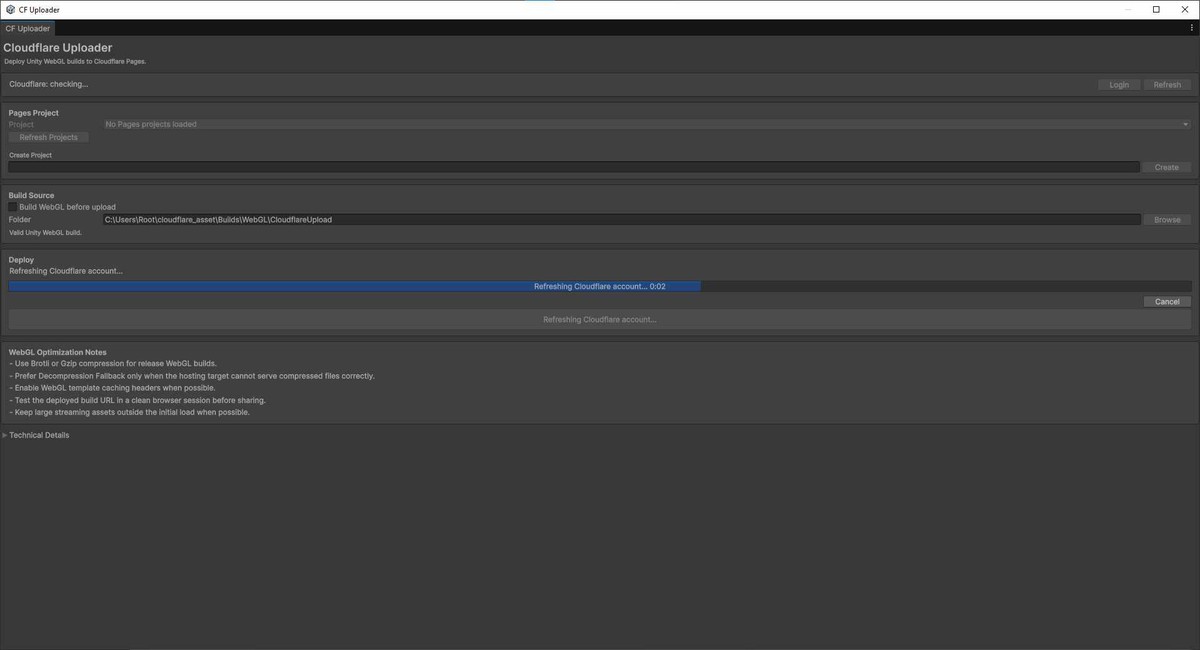The height and width of the screenshot is (650, 1200).
Task: Click the Decompression Fallback note line
Action: (x=192, y=377)
